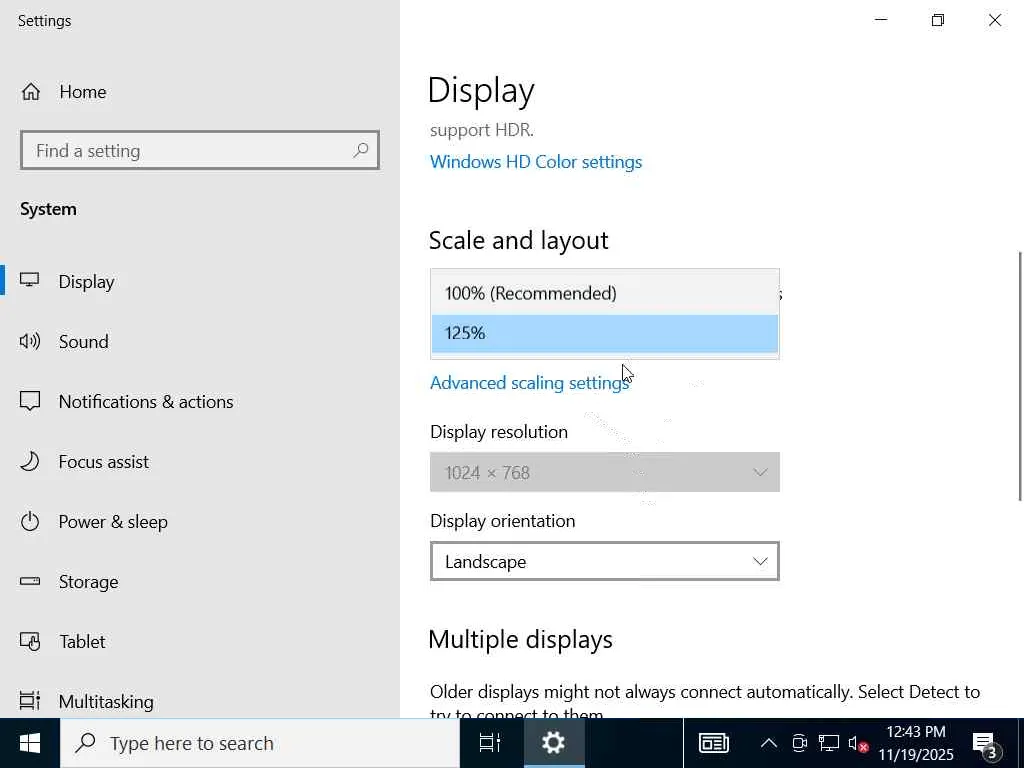Choose the 125% scale option
Screen dimensions: 1024x768
pyautogui.click(x=605, y=333)
